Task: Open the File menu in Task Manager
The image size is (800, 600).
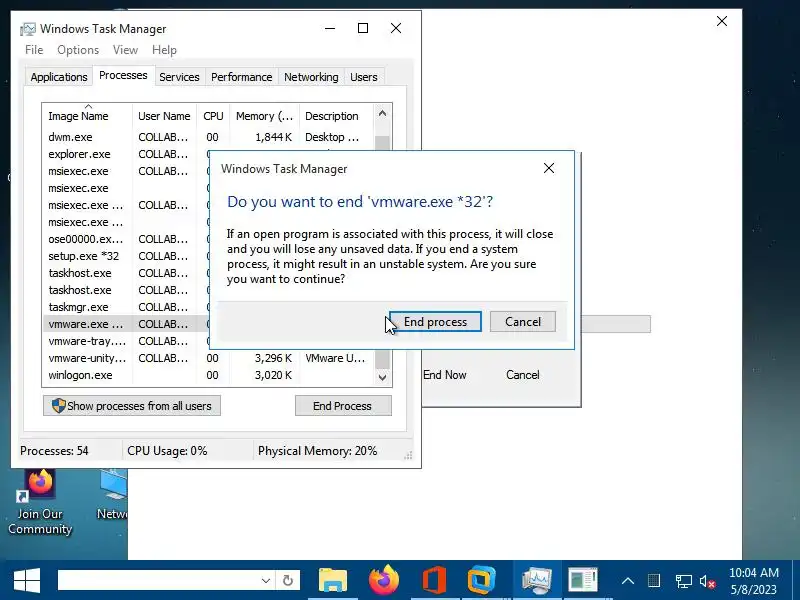Action: pos(34,50)
